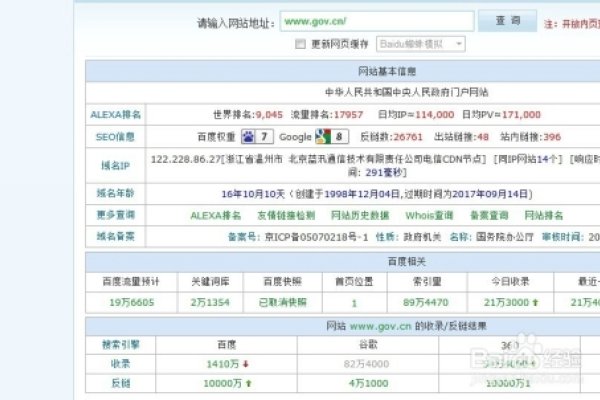600x400 pixels.
Task: Click the 域名年龄 row header
Action: click(x=116, y=193)
